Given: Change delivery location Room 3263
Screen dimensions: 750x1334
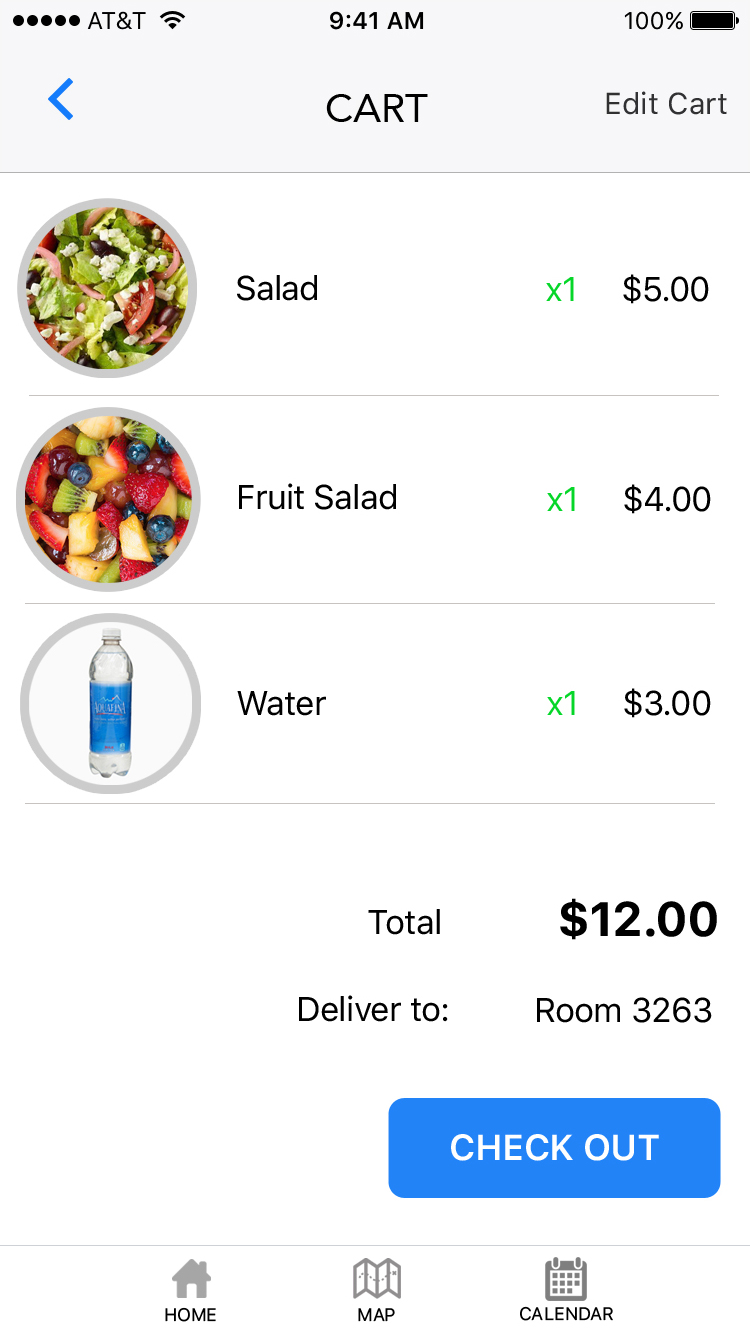Looking at the screenshot, I should 623,1011.
